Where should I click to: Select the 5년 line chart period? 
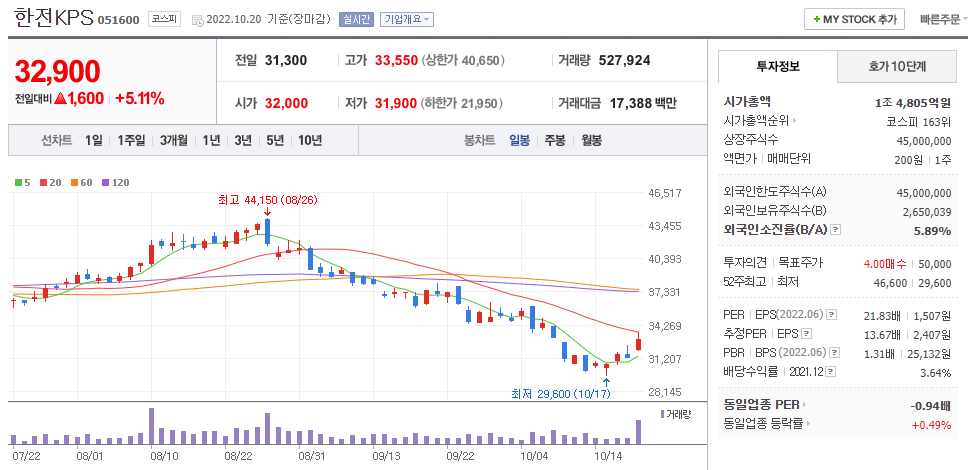275,140
